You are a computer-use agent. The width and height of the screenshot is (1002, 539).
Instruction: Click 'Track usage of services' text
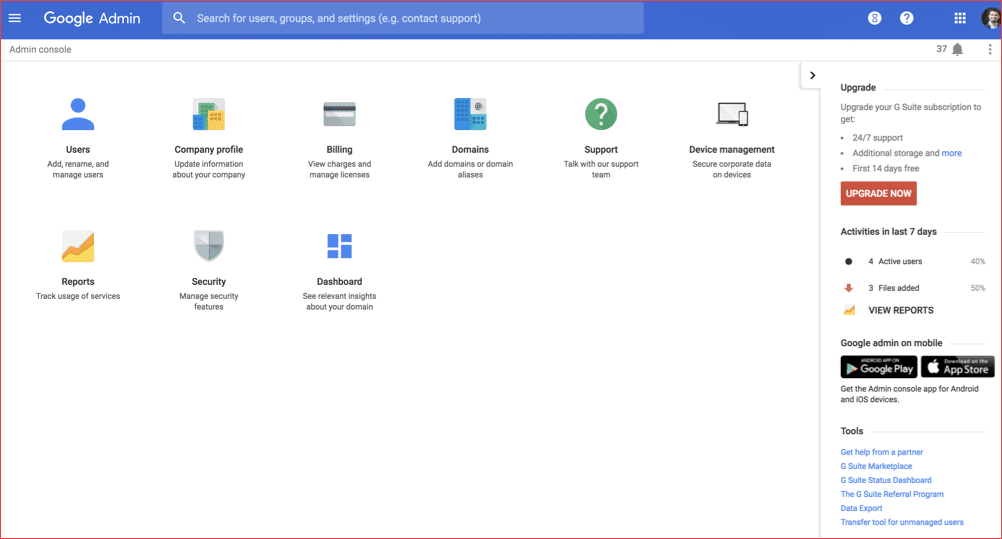tap(78, 296)
